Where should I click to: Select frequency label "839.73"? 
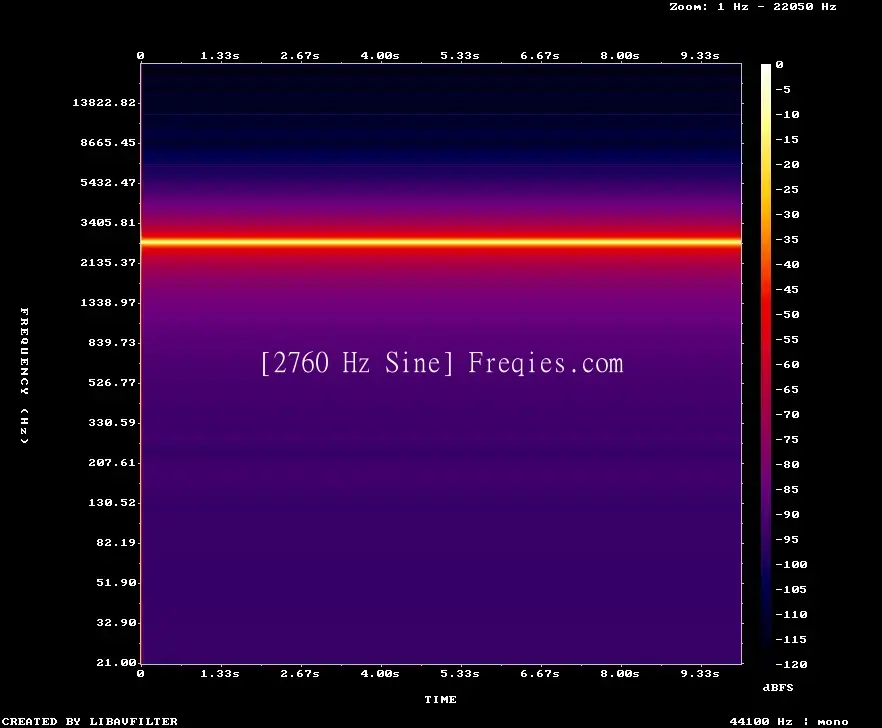coord(112,342)
